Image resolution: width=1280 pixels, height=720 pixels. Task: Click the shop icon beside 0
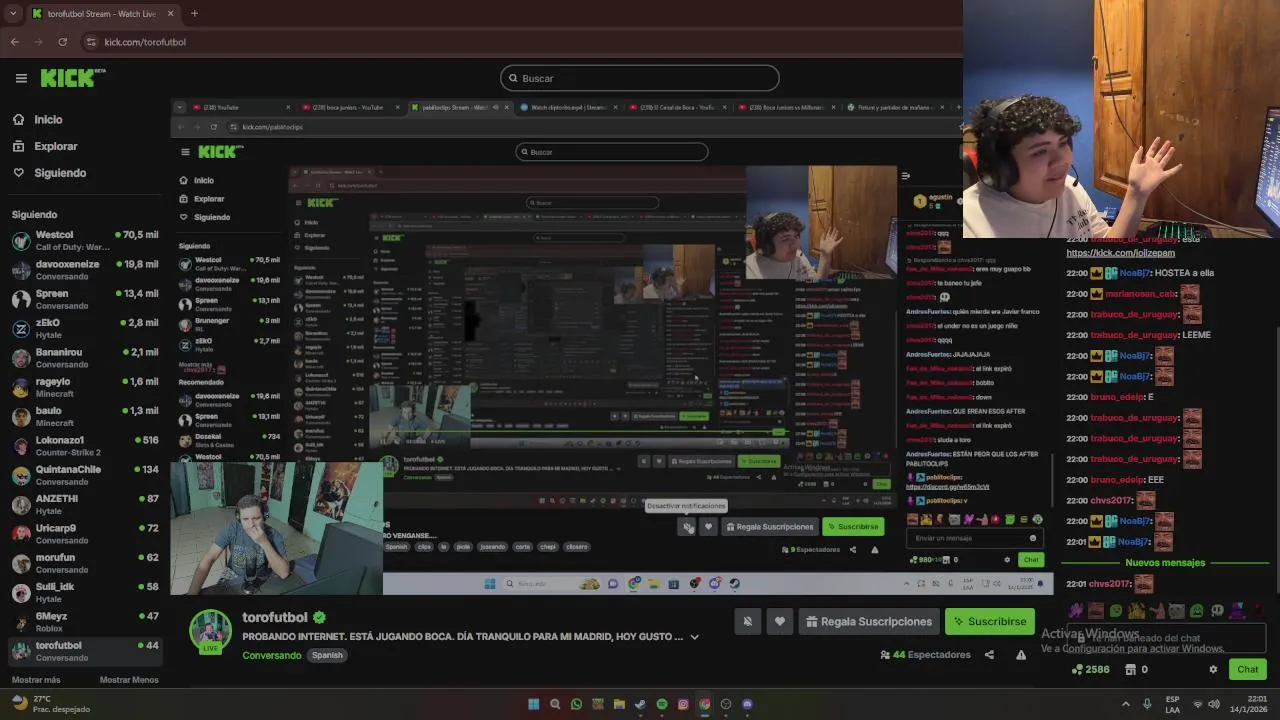1131,669
